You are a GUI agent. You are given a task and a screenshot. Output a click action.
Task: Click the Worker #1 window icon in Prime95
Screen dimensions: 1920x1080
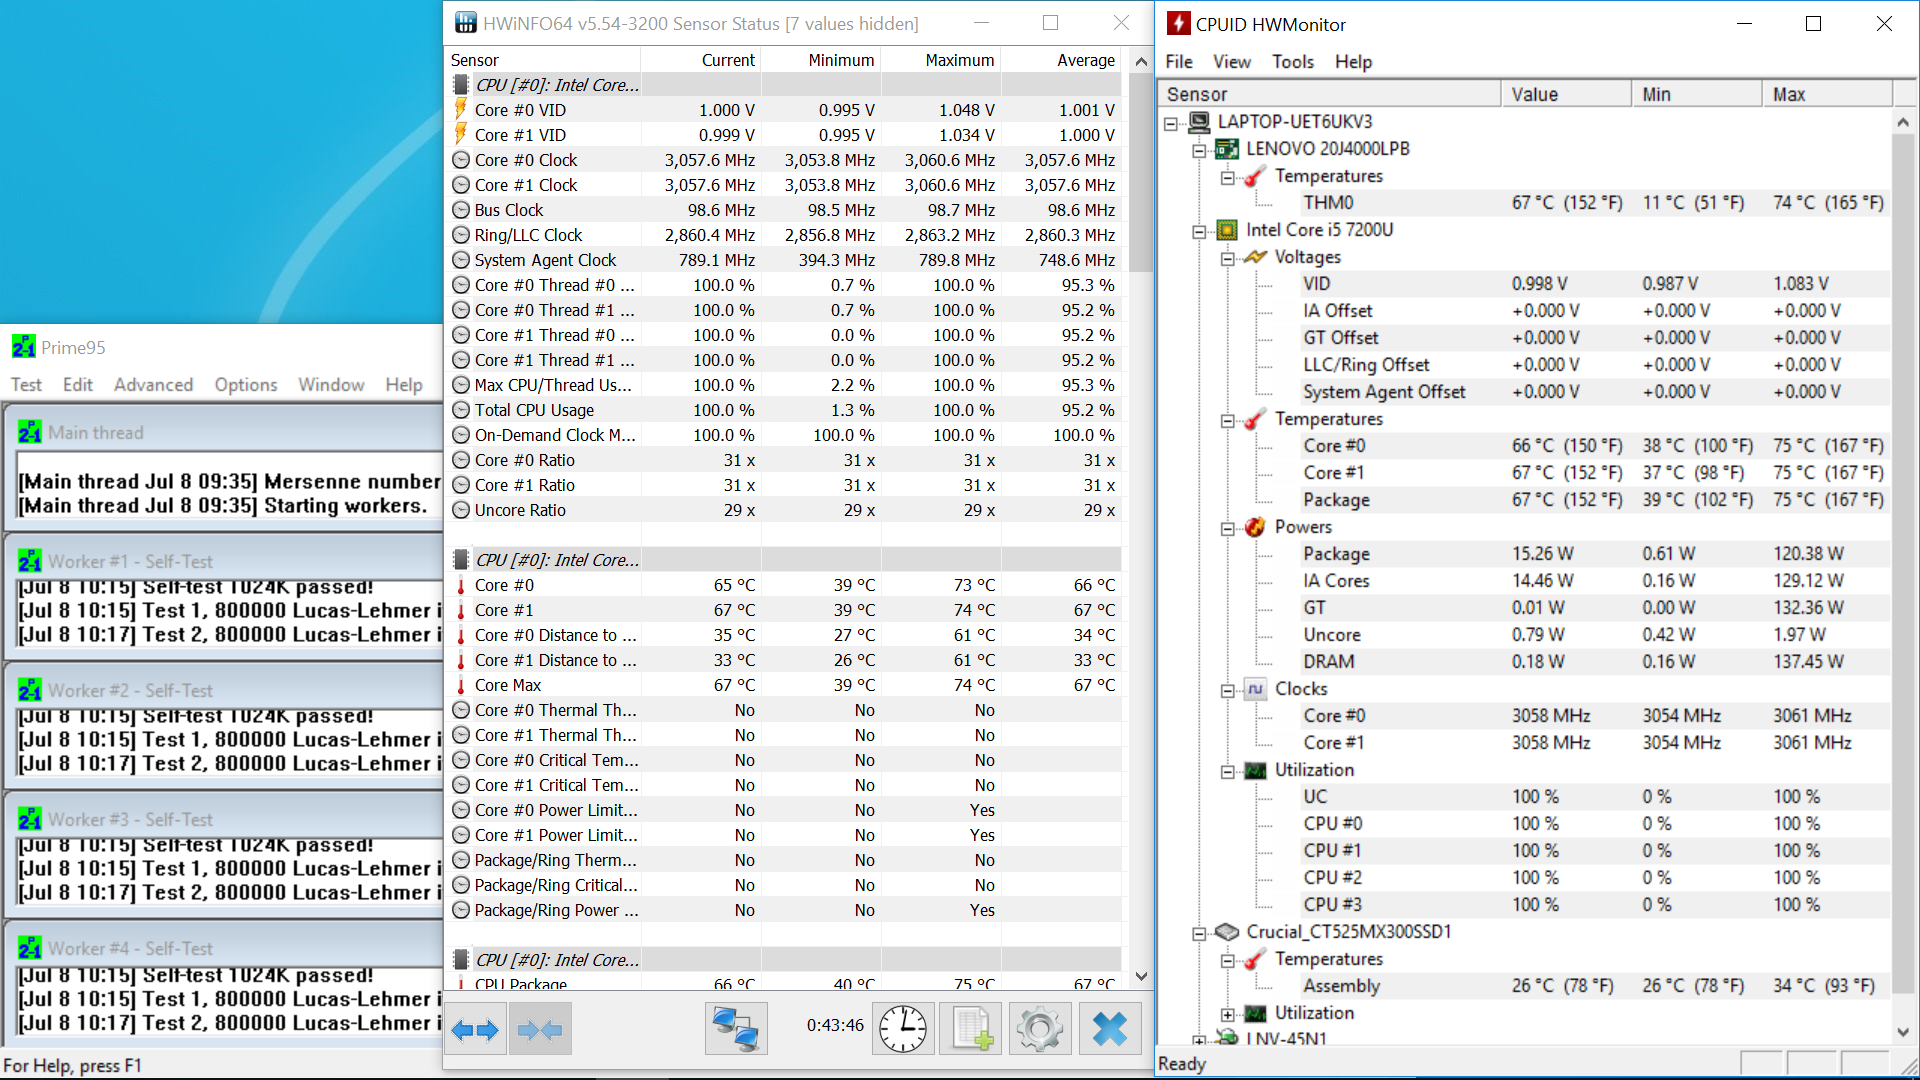coord(29,561)
